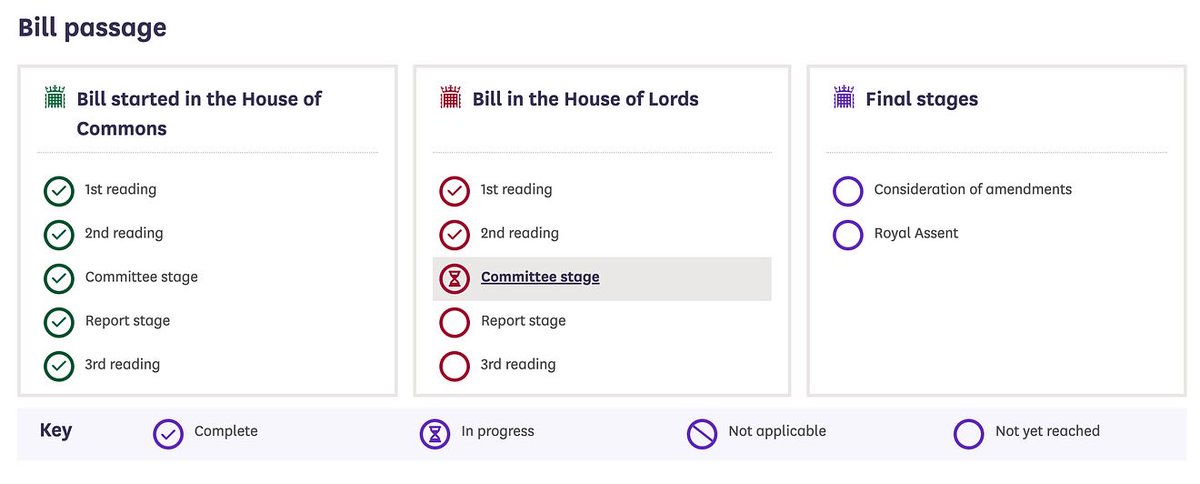This screenshot has width=1200, height=484.
Task: Click the Royal Assent empty circle icon
Action: [848, 234]
